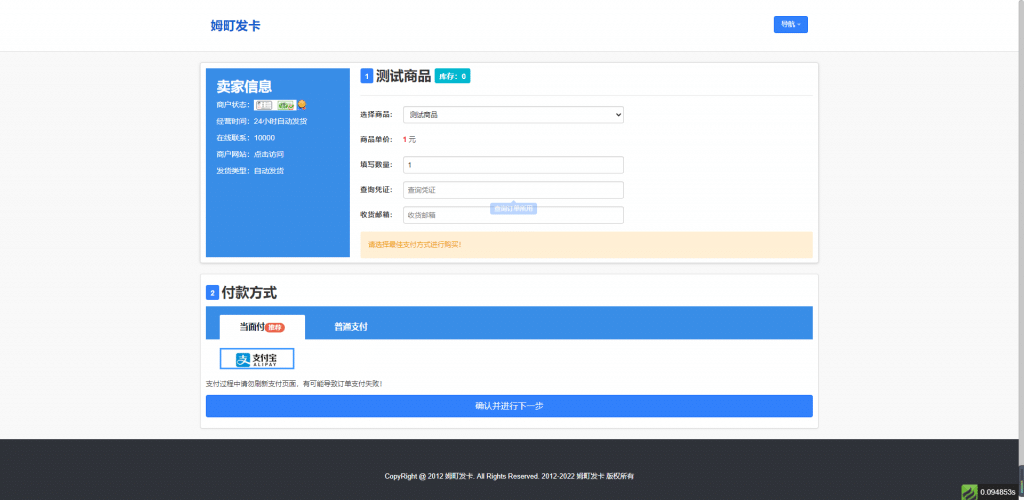
Task: Switch to the 普通支付 payment tab
Action: click(x=351, y=327)
